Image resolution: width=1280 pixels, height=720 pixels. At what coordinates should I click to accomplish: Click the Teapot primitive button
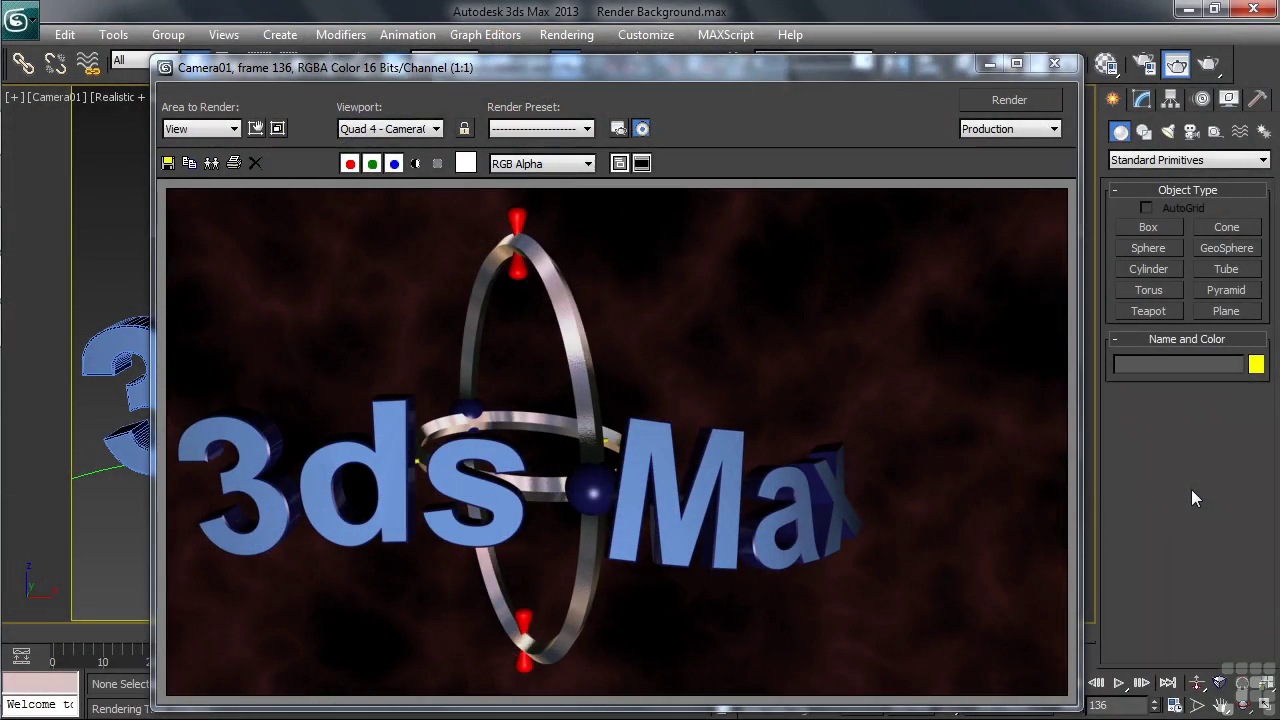(1148, 311)
